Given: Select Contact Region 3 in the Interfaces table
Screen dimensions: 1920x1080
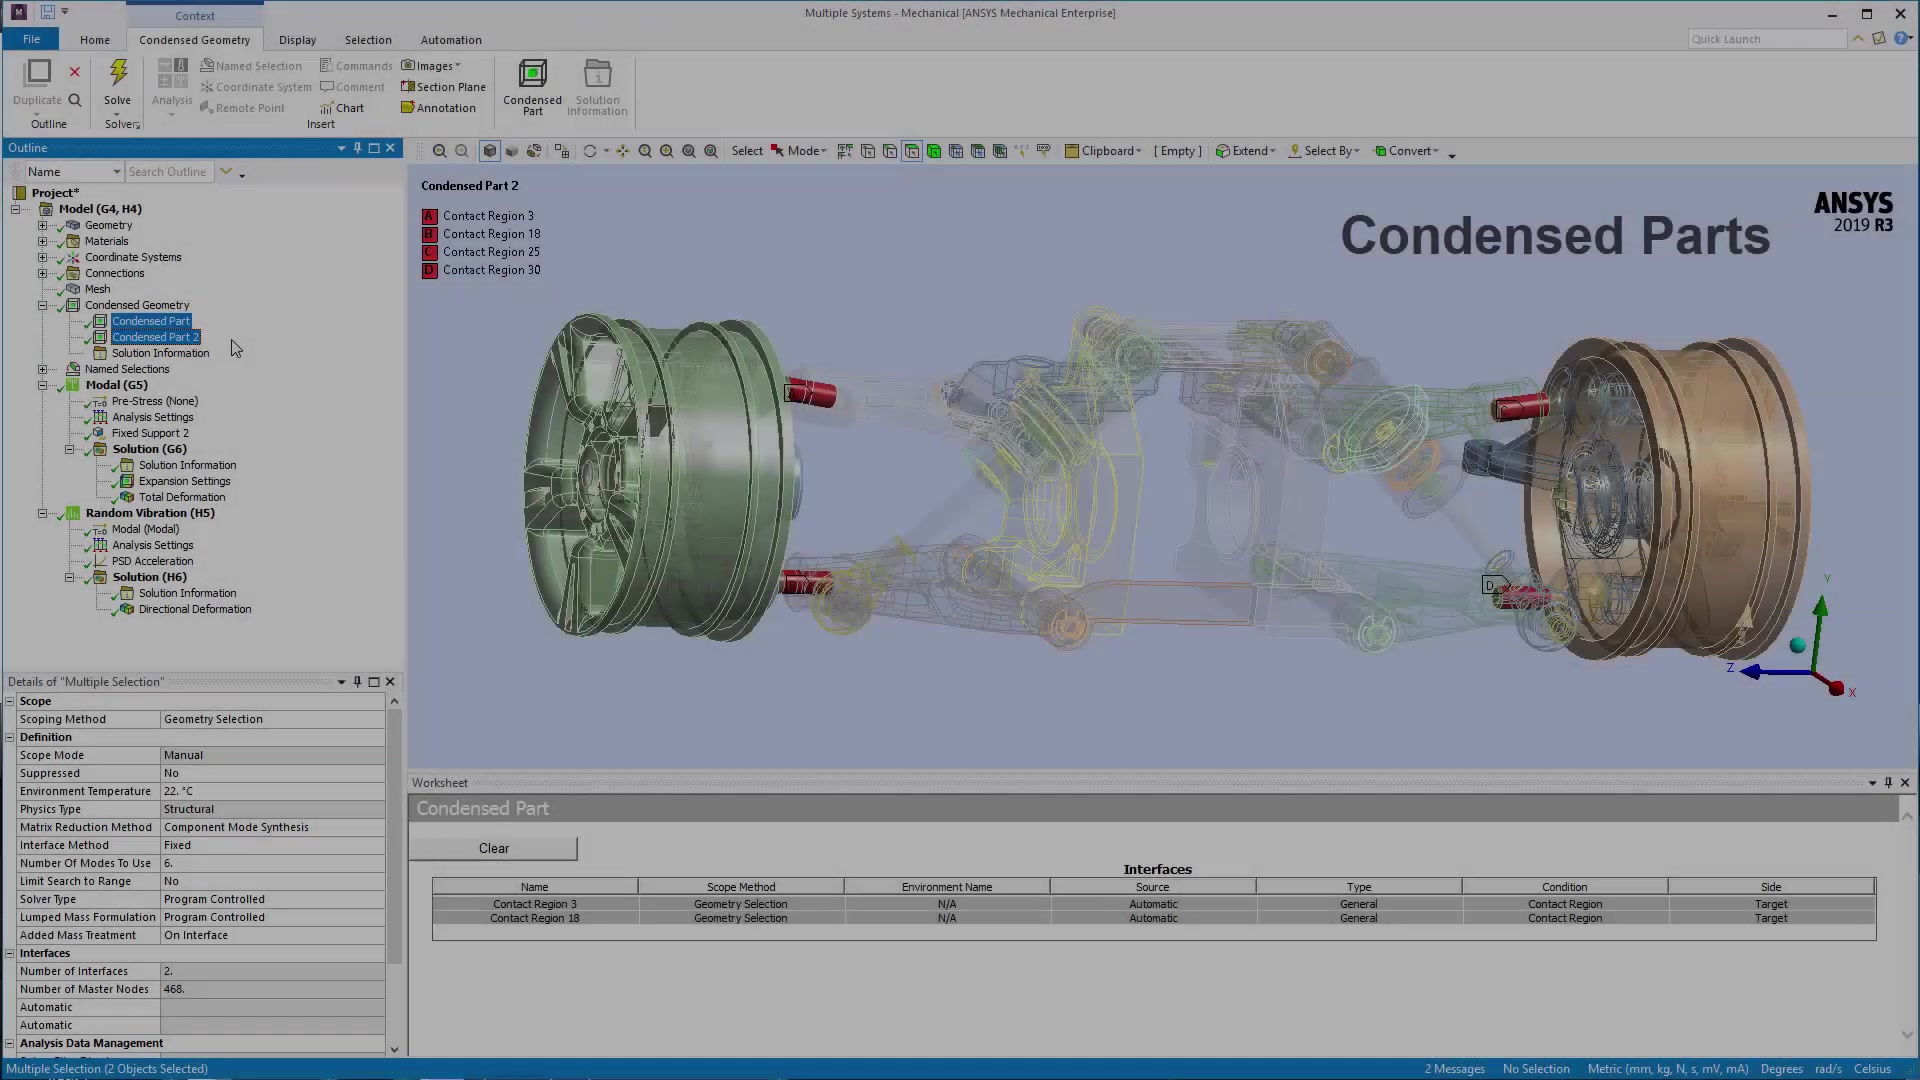Looking at the screenshot, I should pos(535,903).
